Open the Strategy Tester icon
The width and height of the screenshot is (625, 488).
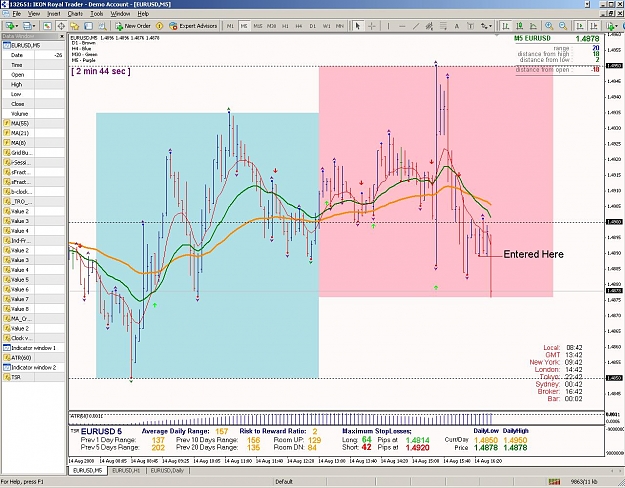[x=102, y=26]
